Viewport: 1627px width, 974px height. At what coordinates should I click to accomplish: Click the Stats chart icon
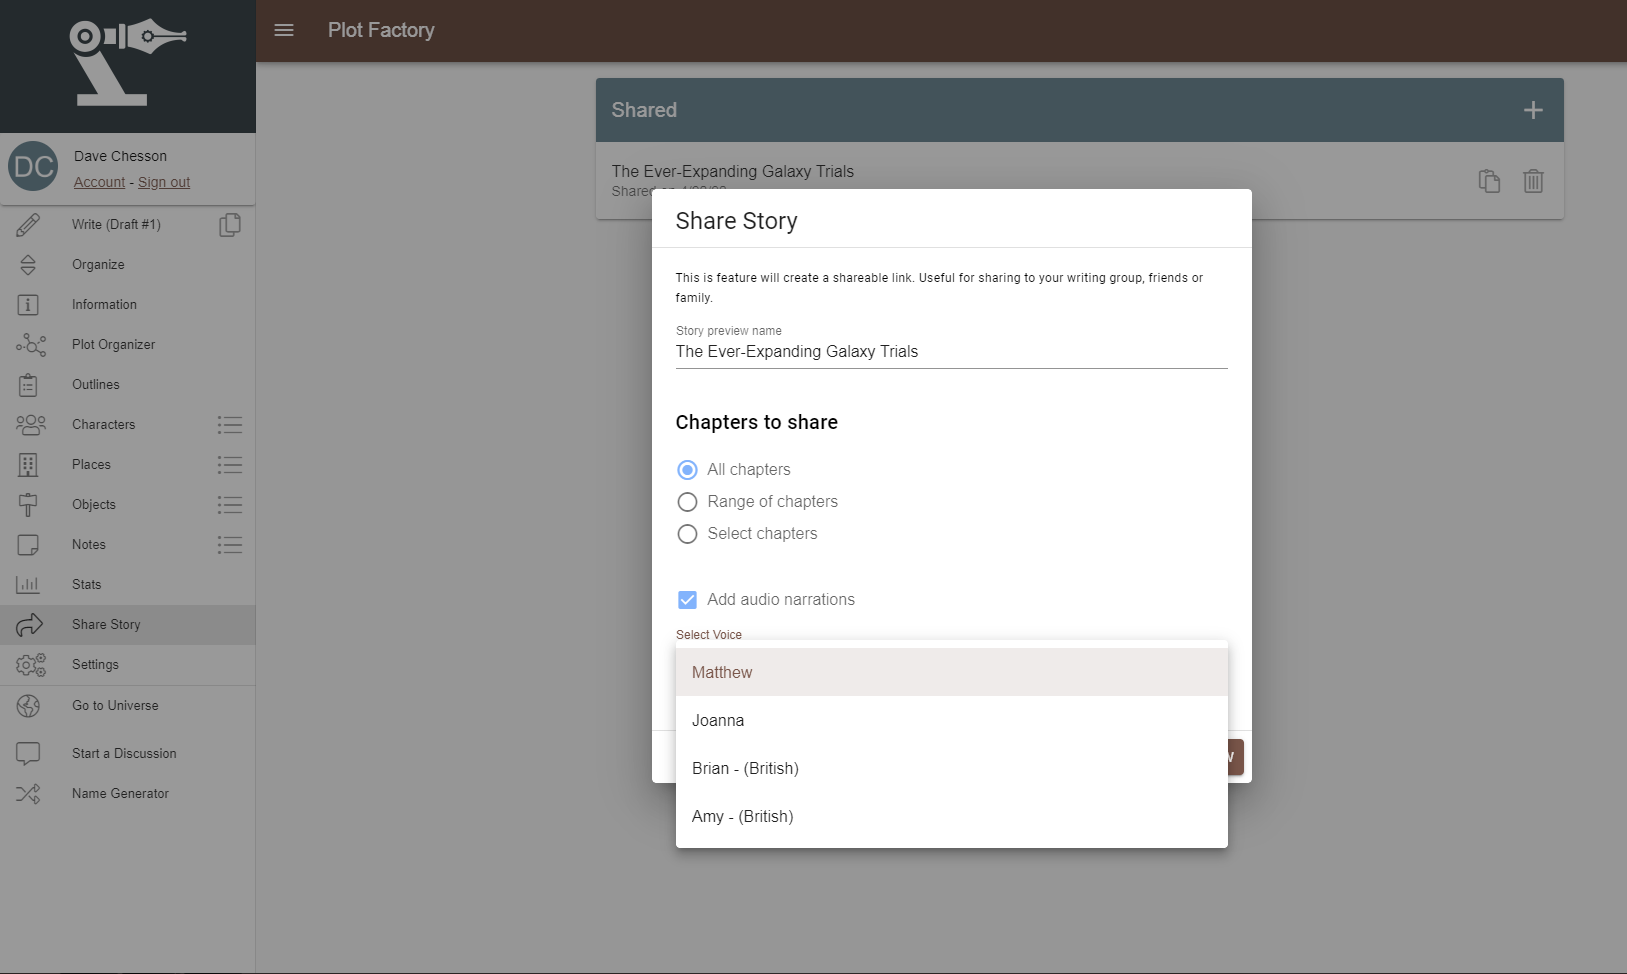(30, 584)
